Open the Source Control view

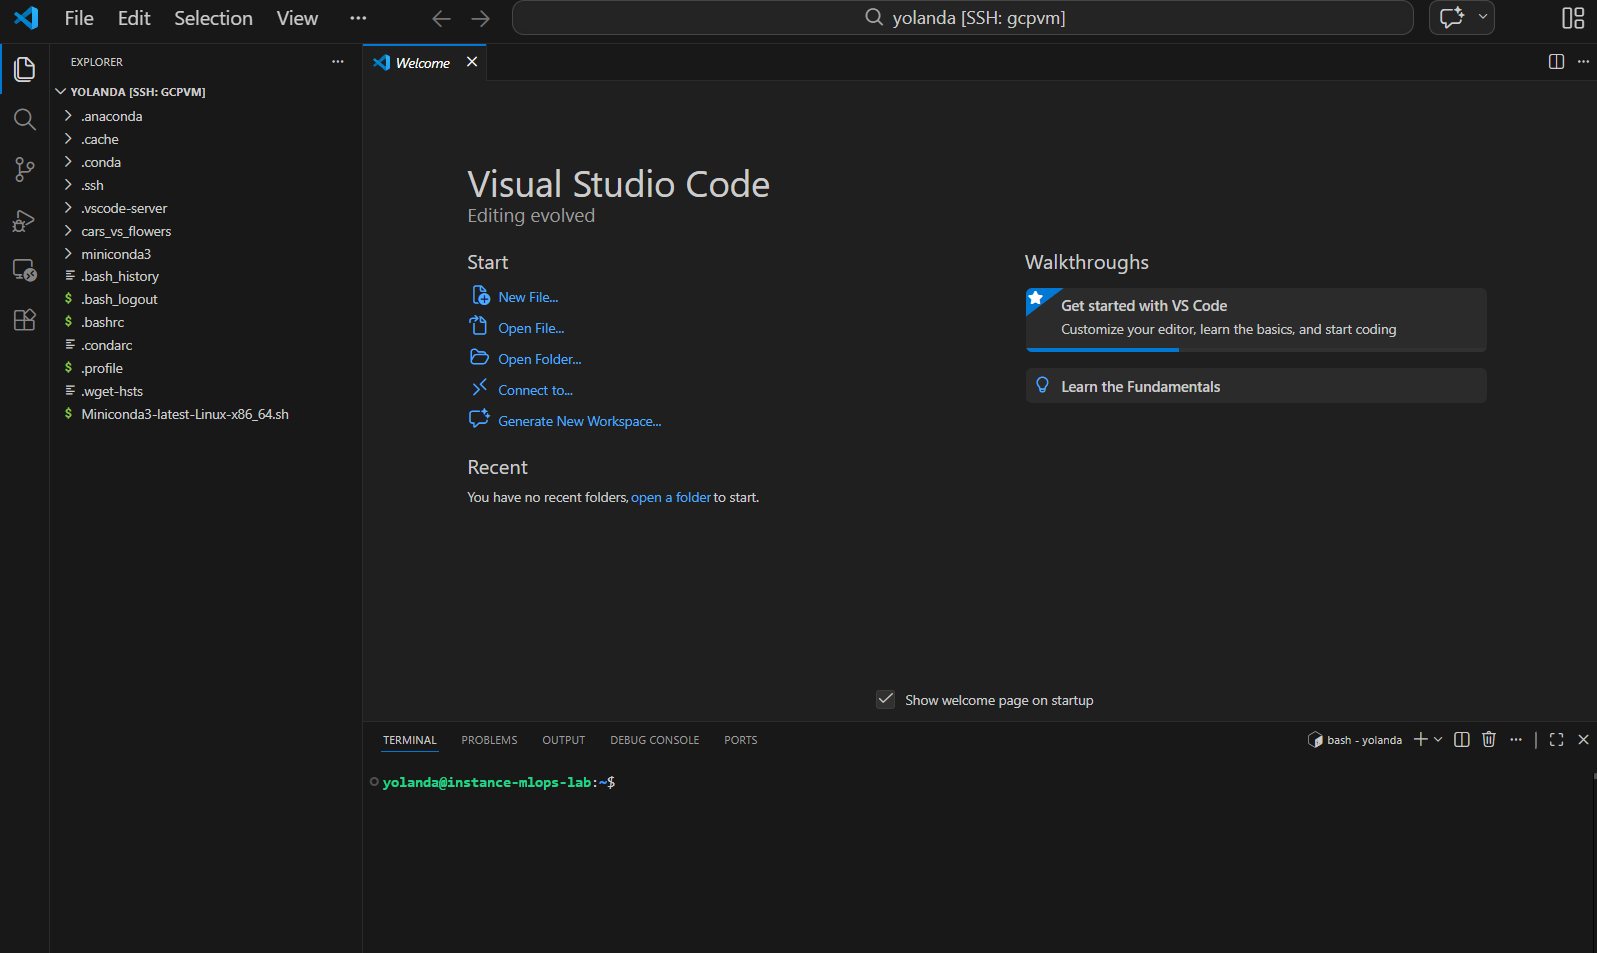[x=24, y=170]
